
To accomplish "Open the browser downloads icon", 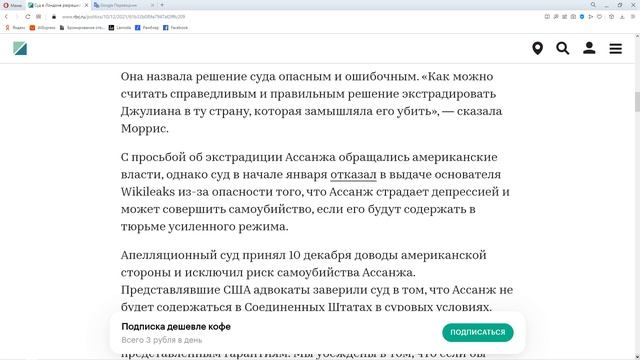I will point(622,17).
